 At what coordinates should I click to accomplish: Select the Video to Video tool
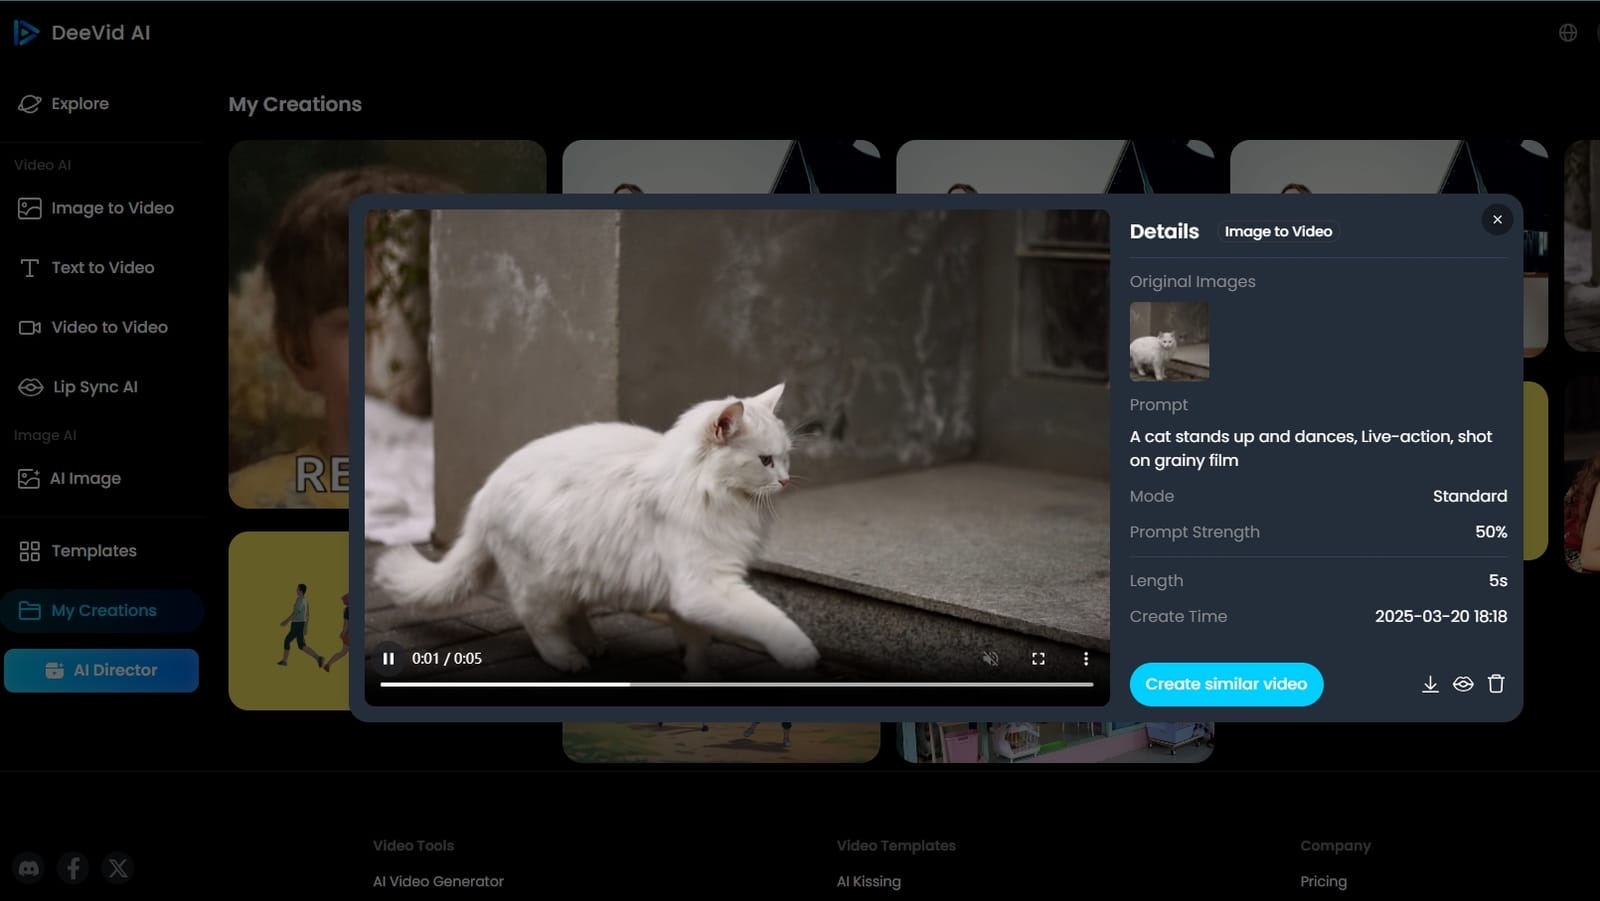click(108, 327)
